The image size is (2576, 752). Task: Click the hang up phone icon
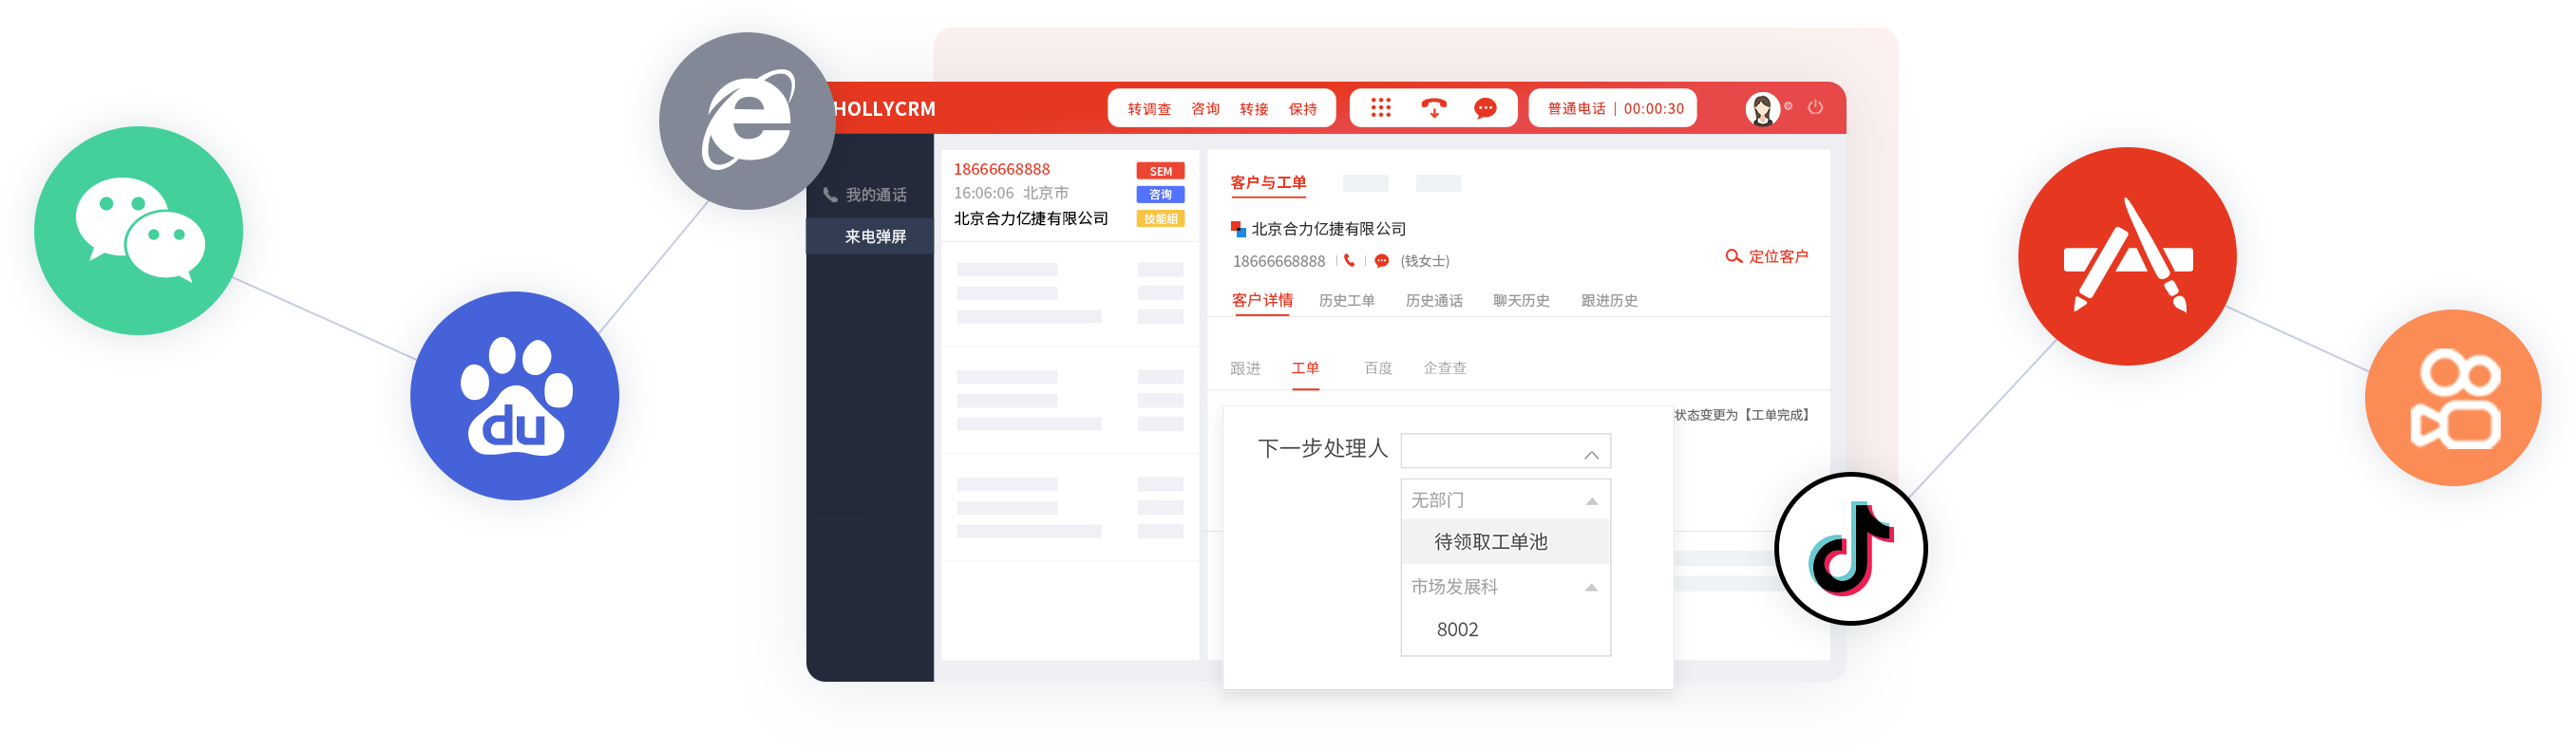pyautogui.click(x=1433, y=108)
